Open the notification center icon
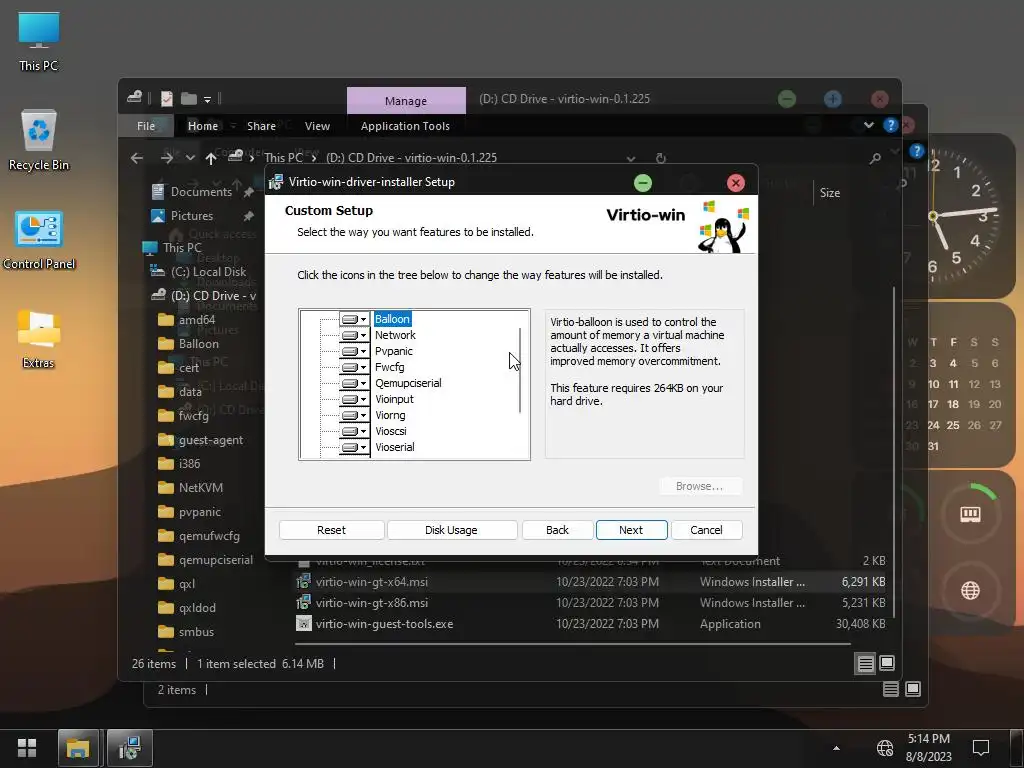The image size is (1024, 768). coord(980,748)
